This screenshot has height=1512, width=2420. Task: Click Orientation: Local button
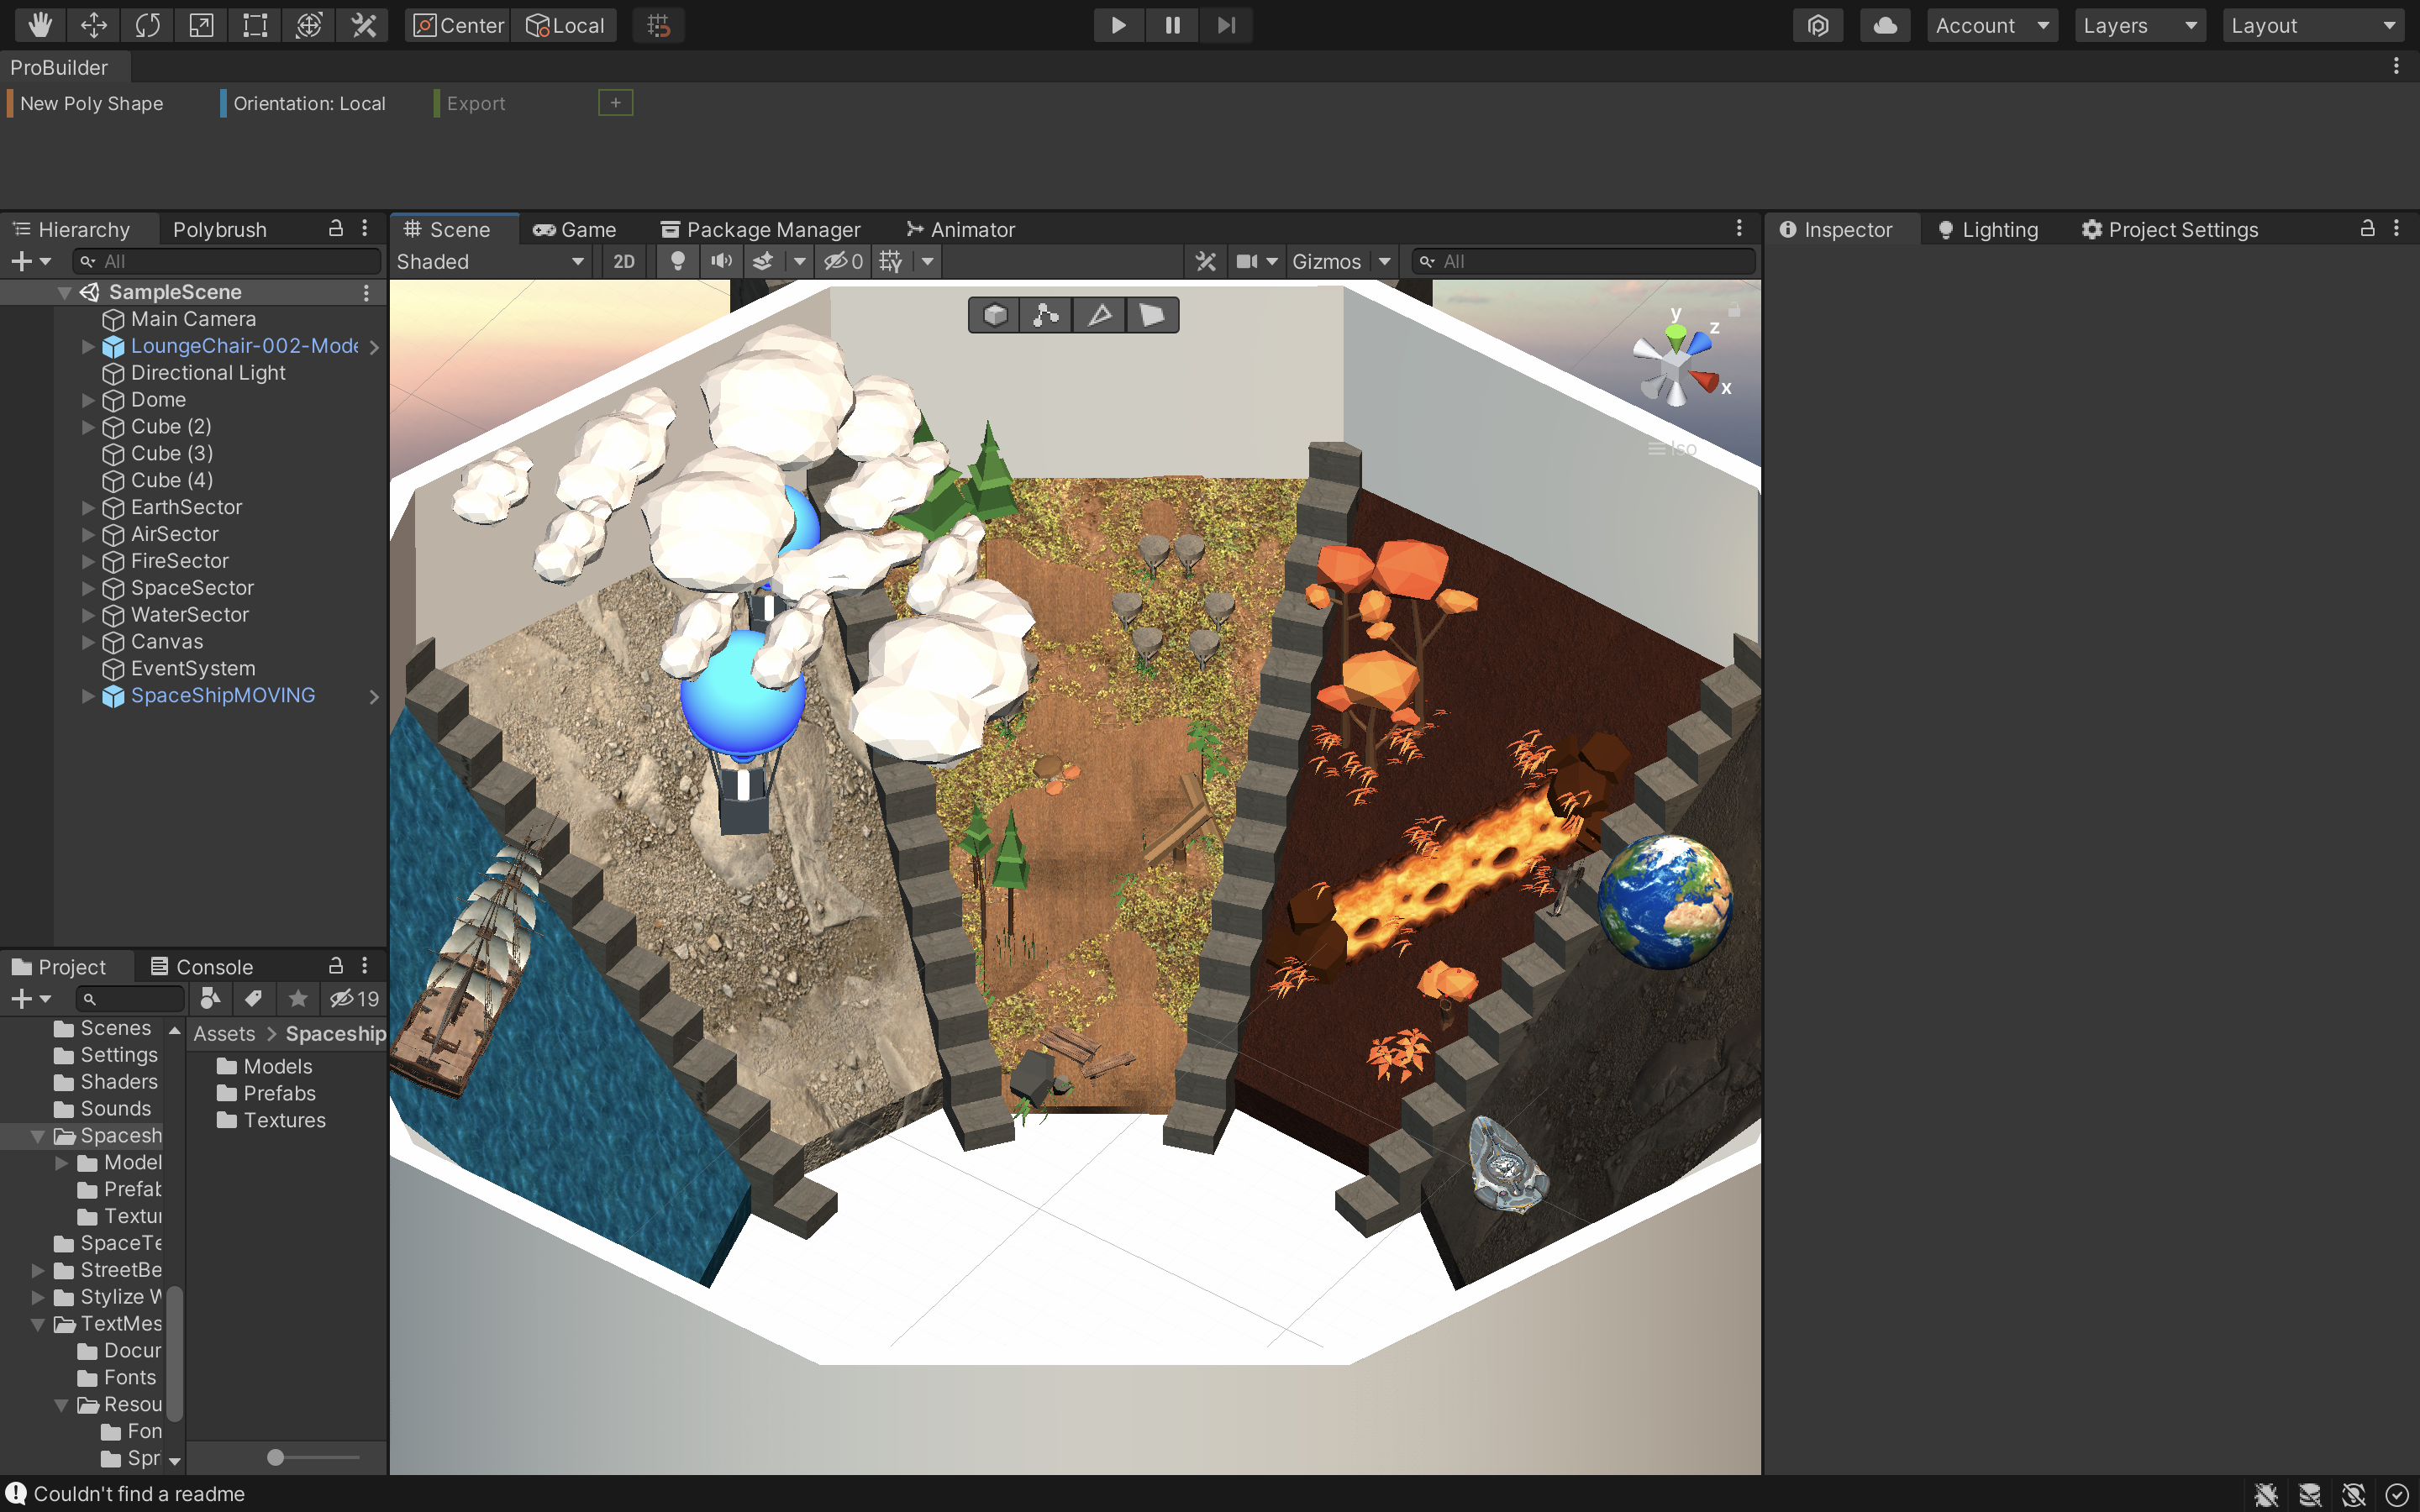(310, 103)
